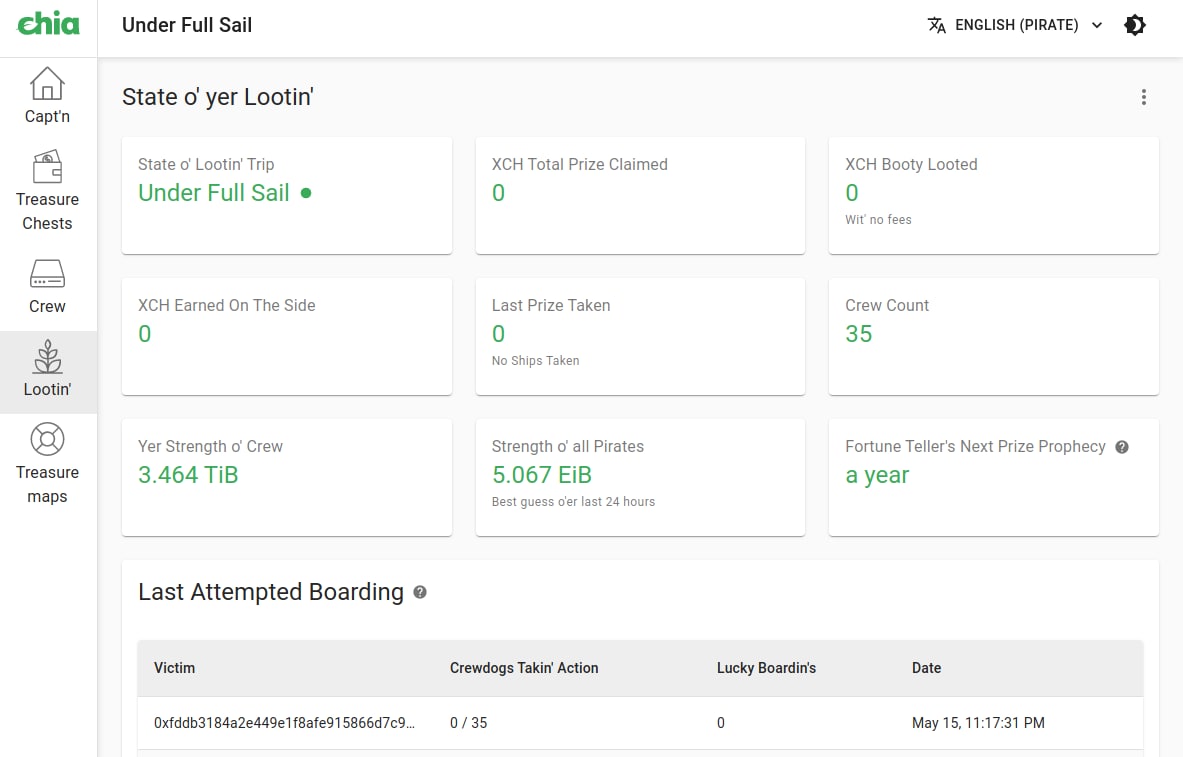
Task: Click the Victim column header
Action: tap(174, 668)
